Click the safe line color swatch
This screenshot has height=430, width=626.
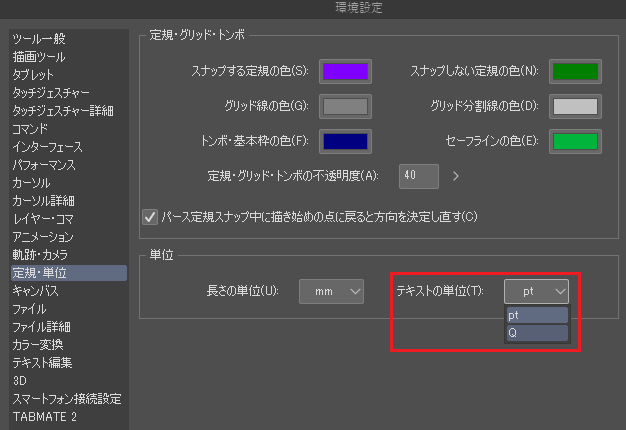click(575, 141)
